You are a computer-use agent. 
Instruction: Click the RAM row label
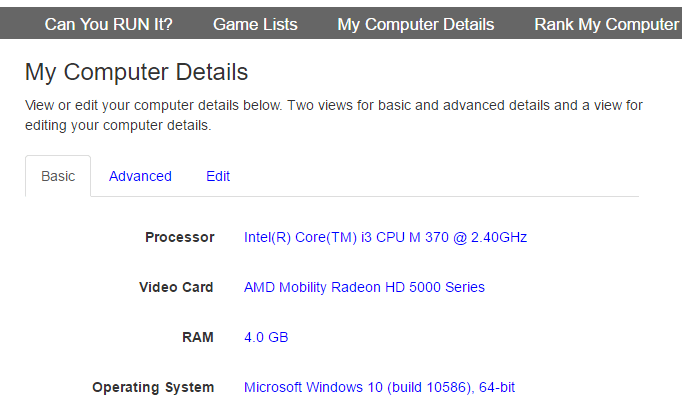coord(198,337)
